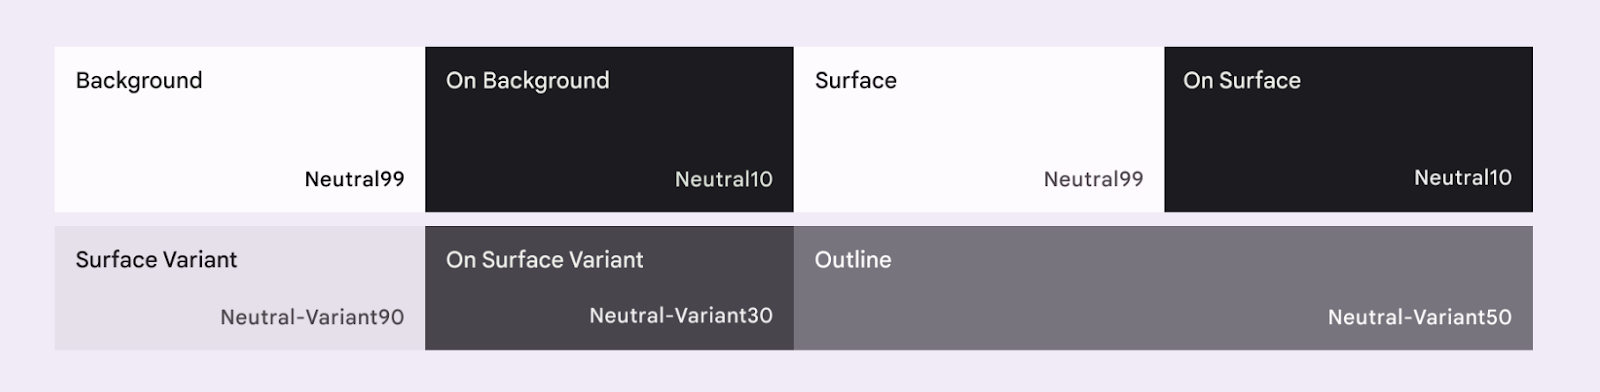
Task: Click the Neutral-Variant50 tone label
Action: [1420, 318]
